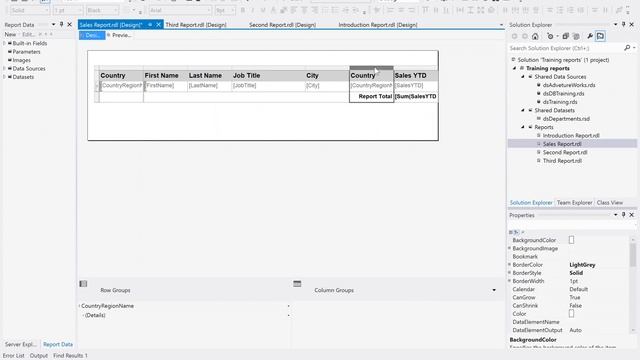Screen dimensions: 640x360
Task: Collapse the Reports folder
Action: point(523,127)
